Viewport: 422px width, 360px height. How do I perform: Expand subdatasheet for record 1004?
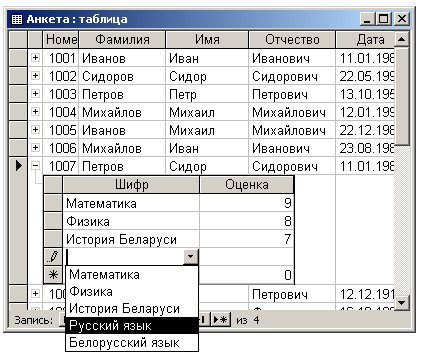click(35, 112)
